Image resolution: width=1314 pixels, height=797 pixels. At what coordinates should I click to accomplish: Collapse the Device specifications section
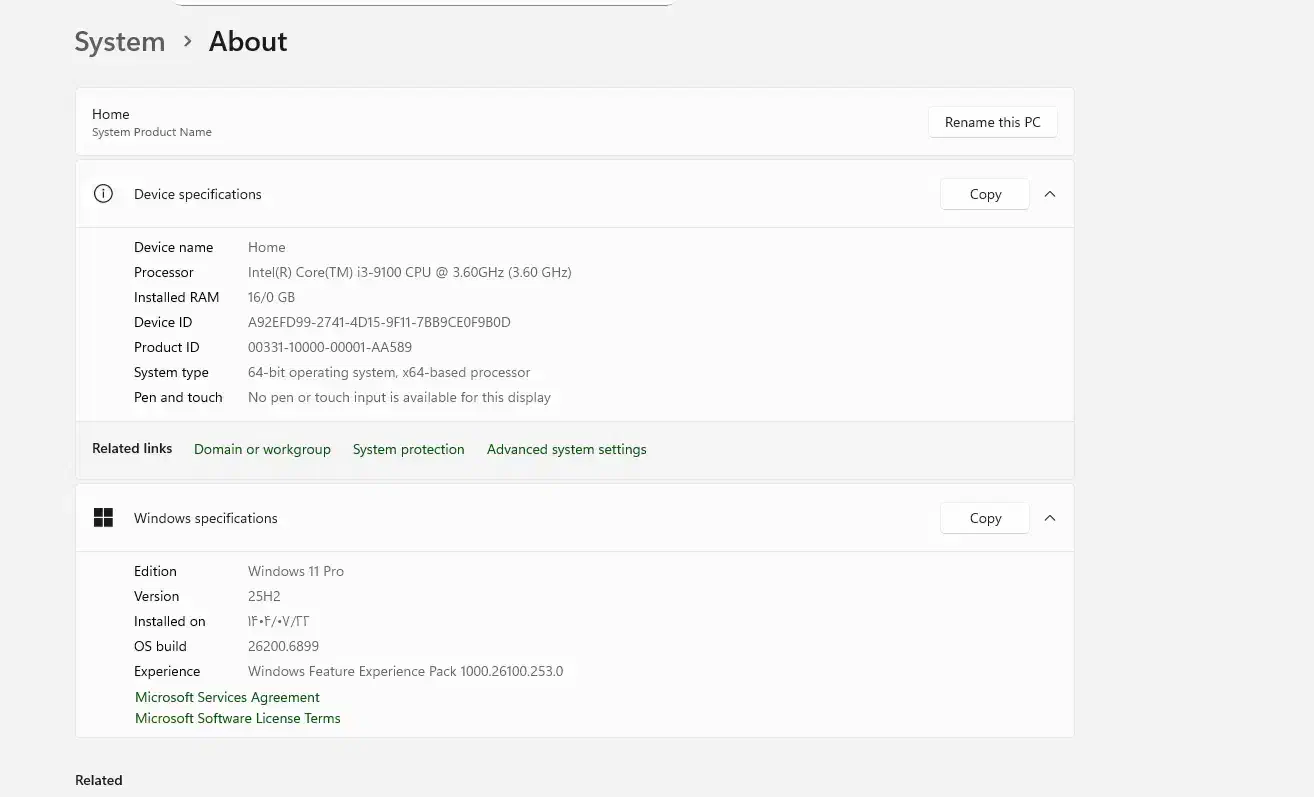tap(1050, 194)
